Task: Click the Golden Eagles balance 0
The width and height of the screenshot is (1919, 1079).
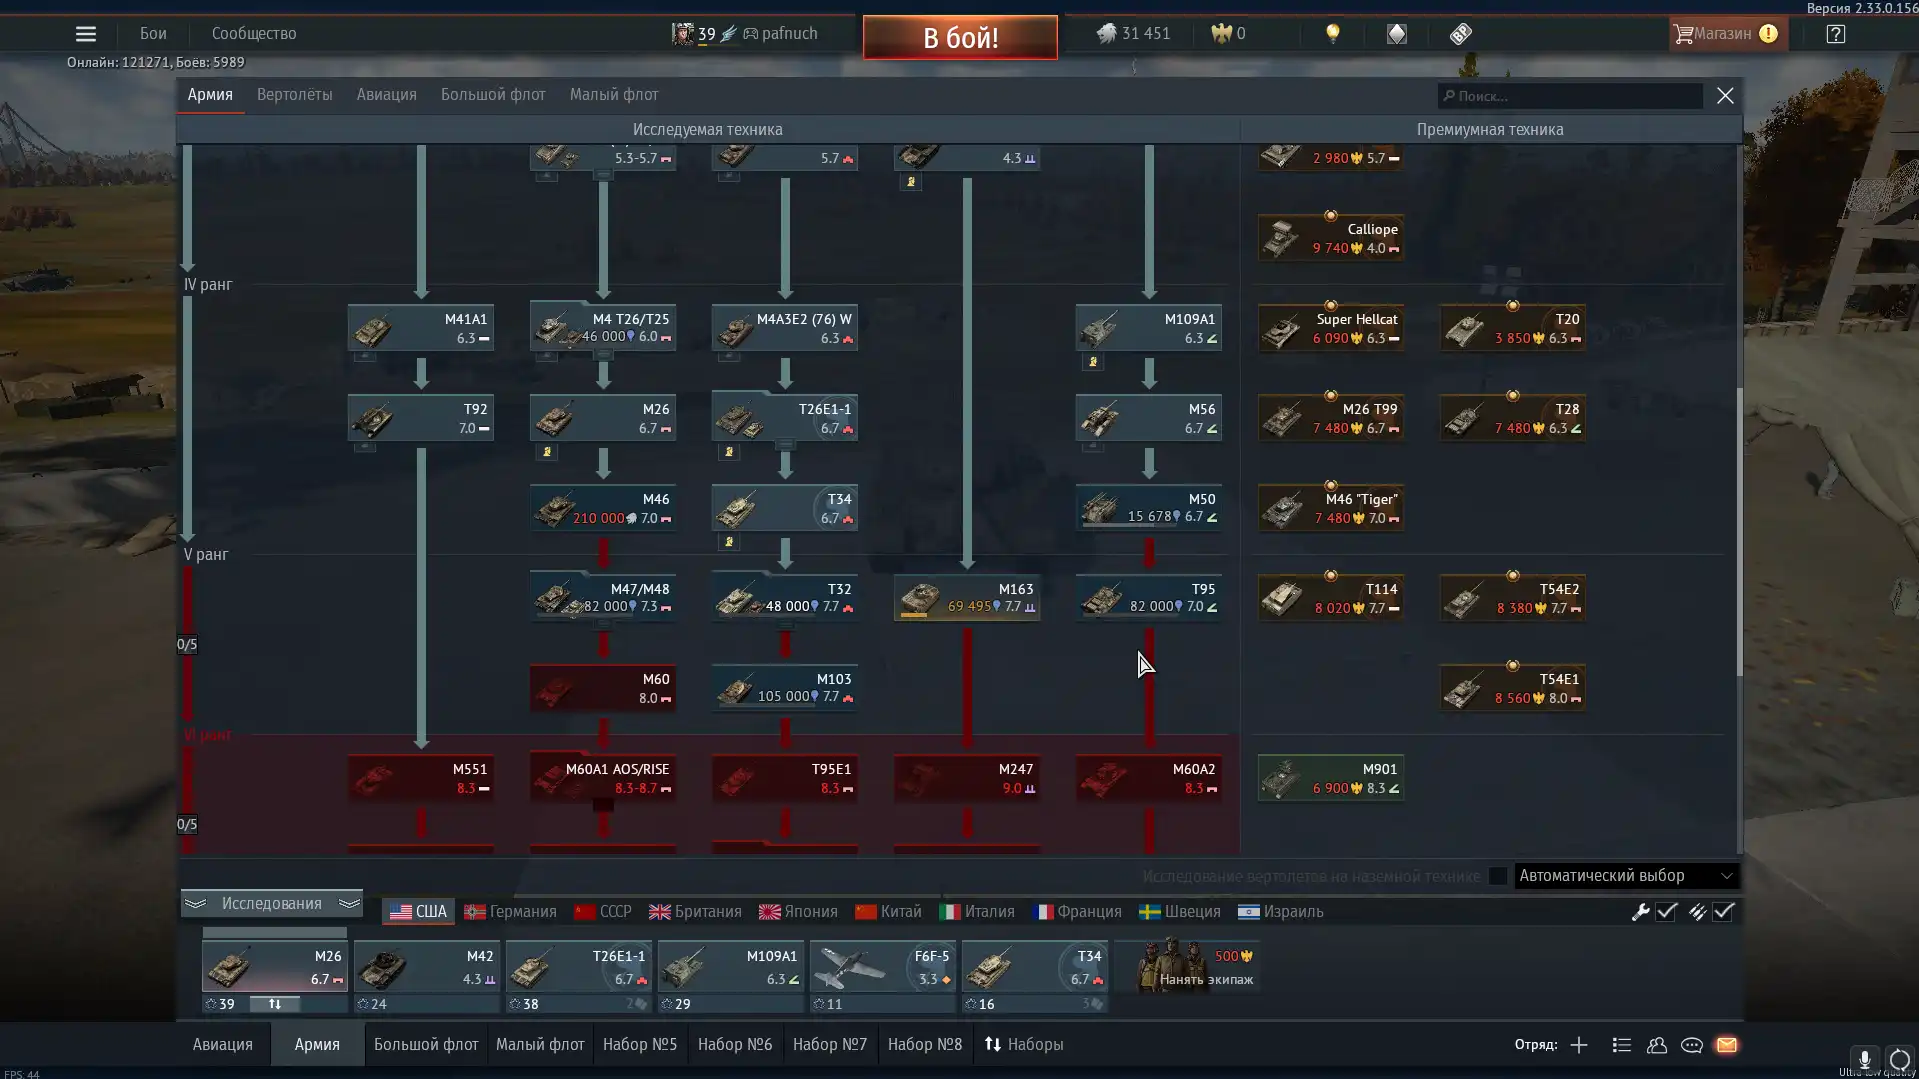Action: click(1228, 34)
